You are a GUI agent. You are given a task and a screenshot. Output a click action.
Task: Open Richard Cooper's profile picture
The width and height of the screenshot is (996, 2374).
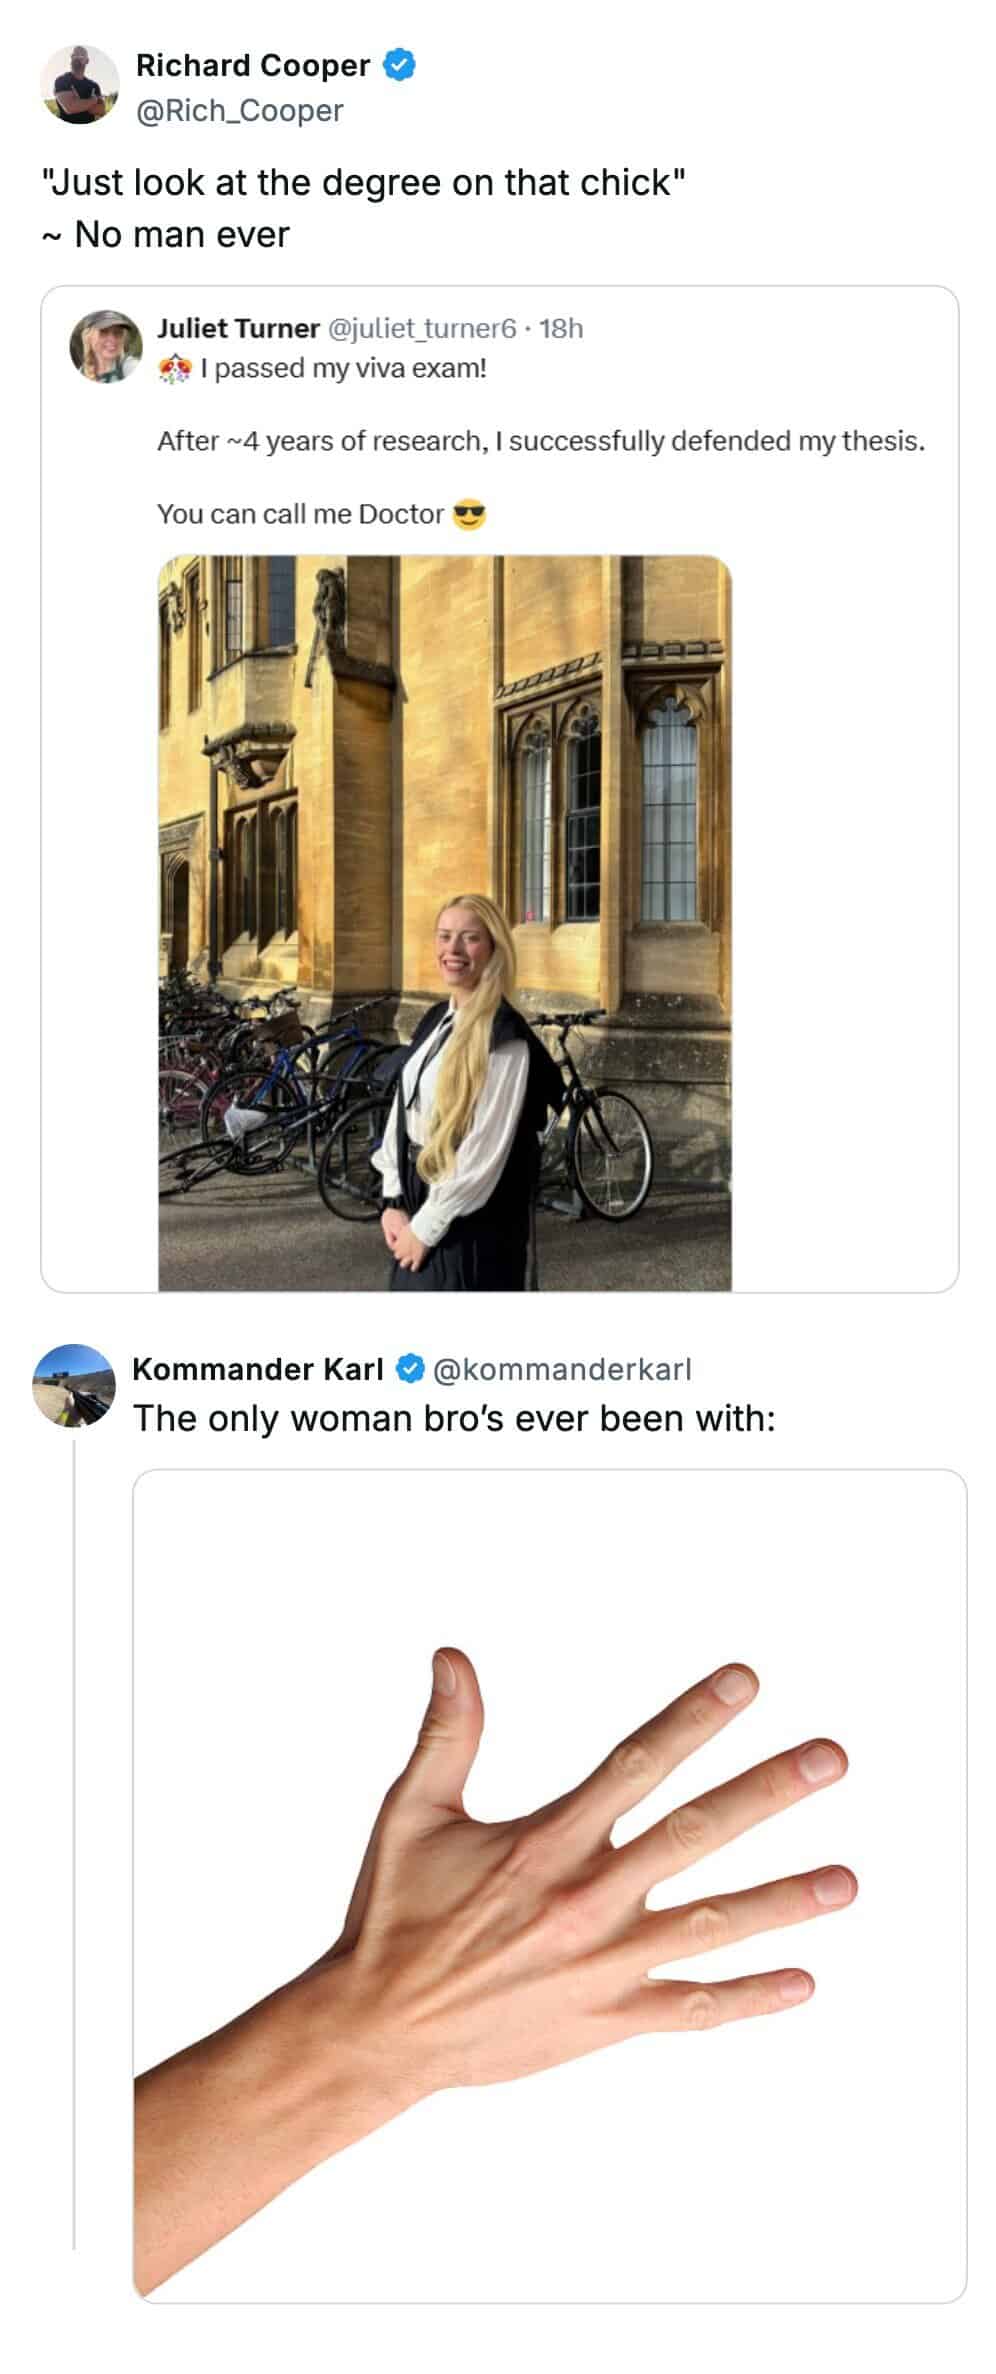click(x=80, y=85)
